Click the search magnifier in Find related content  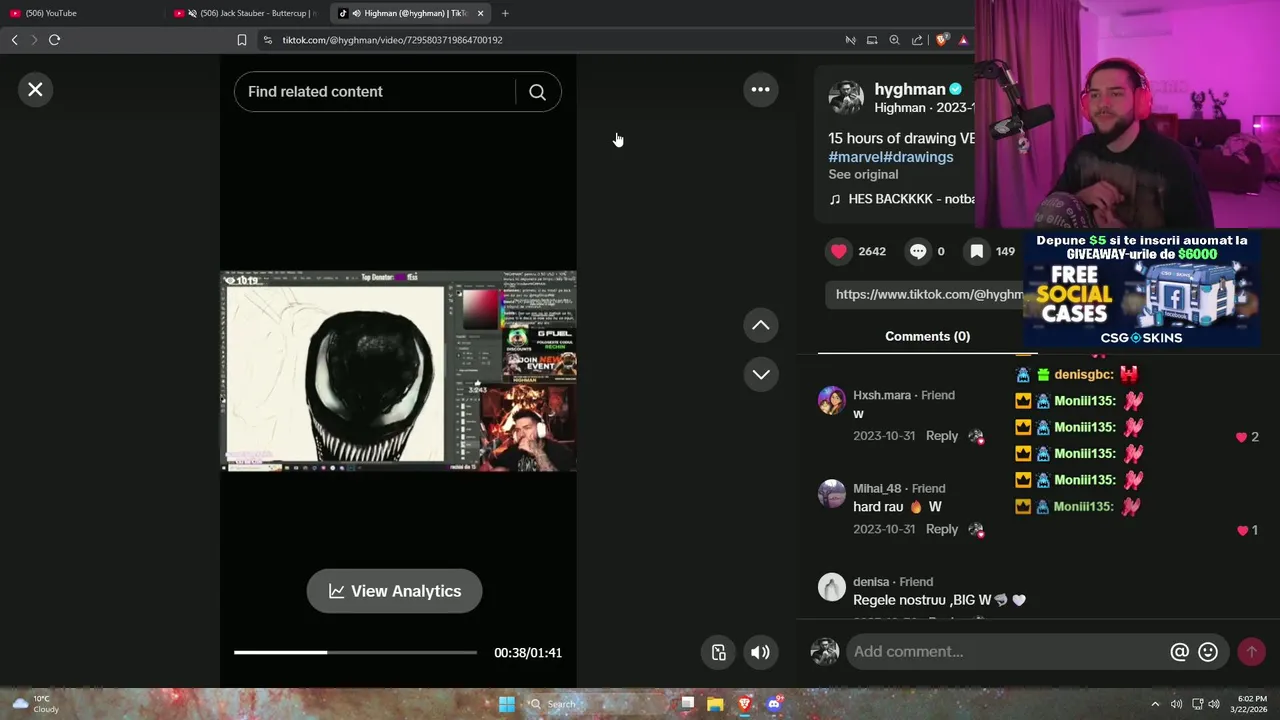537,92
